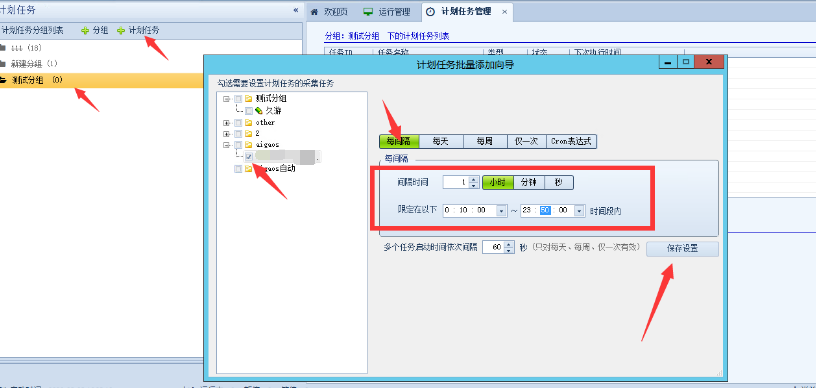The width and height of the screenshot is (816, 388).
Task: Click the 保存设置 button
Action: click(682, 249)
